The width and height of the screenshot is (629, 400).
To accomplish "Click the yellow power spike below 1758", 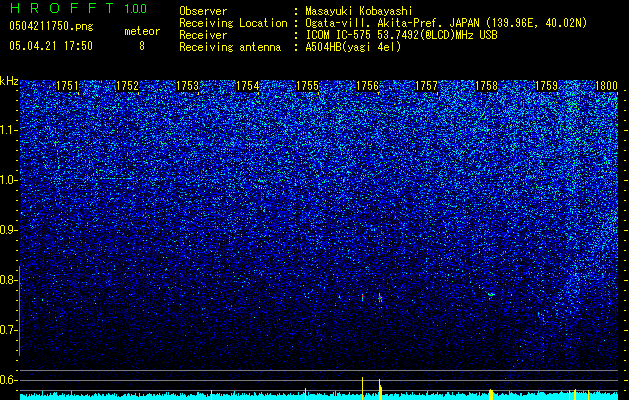I will point(491,394).
